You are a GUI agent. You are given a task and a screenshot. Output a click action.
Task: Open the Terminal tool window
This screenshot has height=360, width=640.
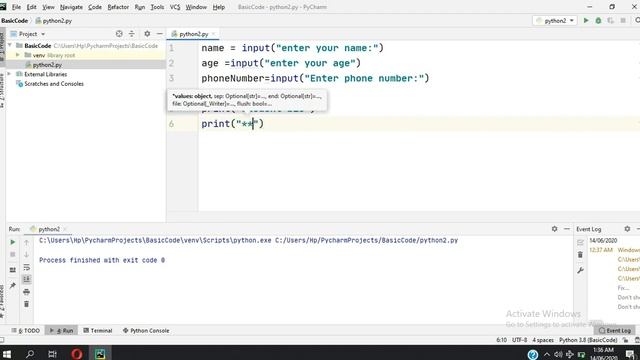pyautogui.click(x=98, y=330)
